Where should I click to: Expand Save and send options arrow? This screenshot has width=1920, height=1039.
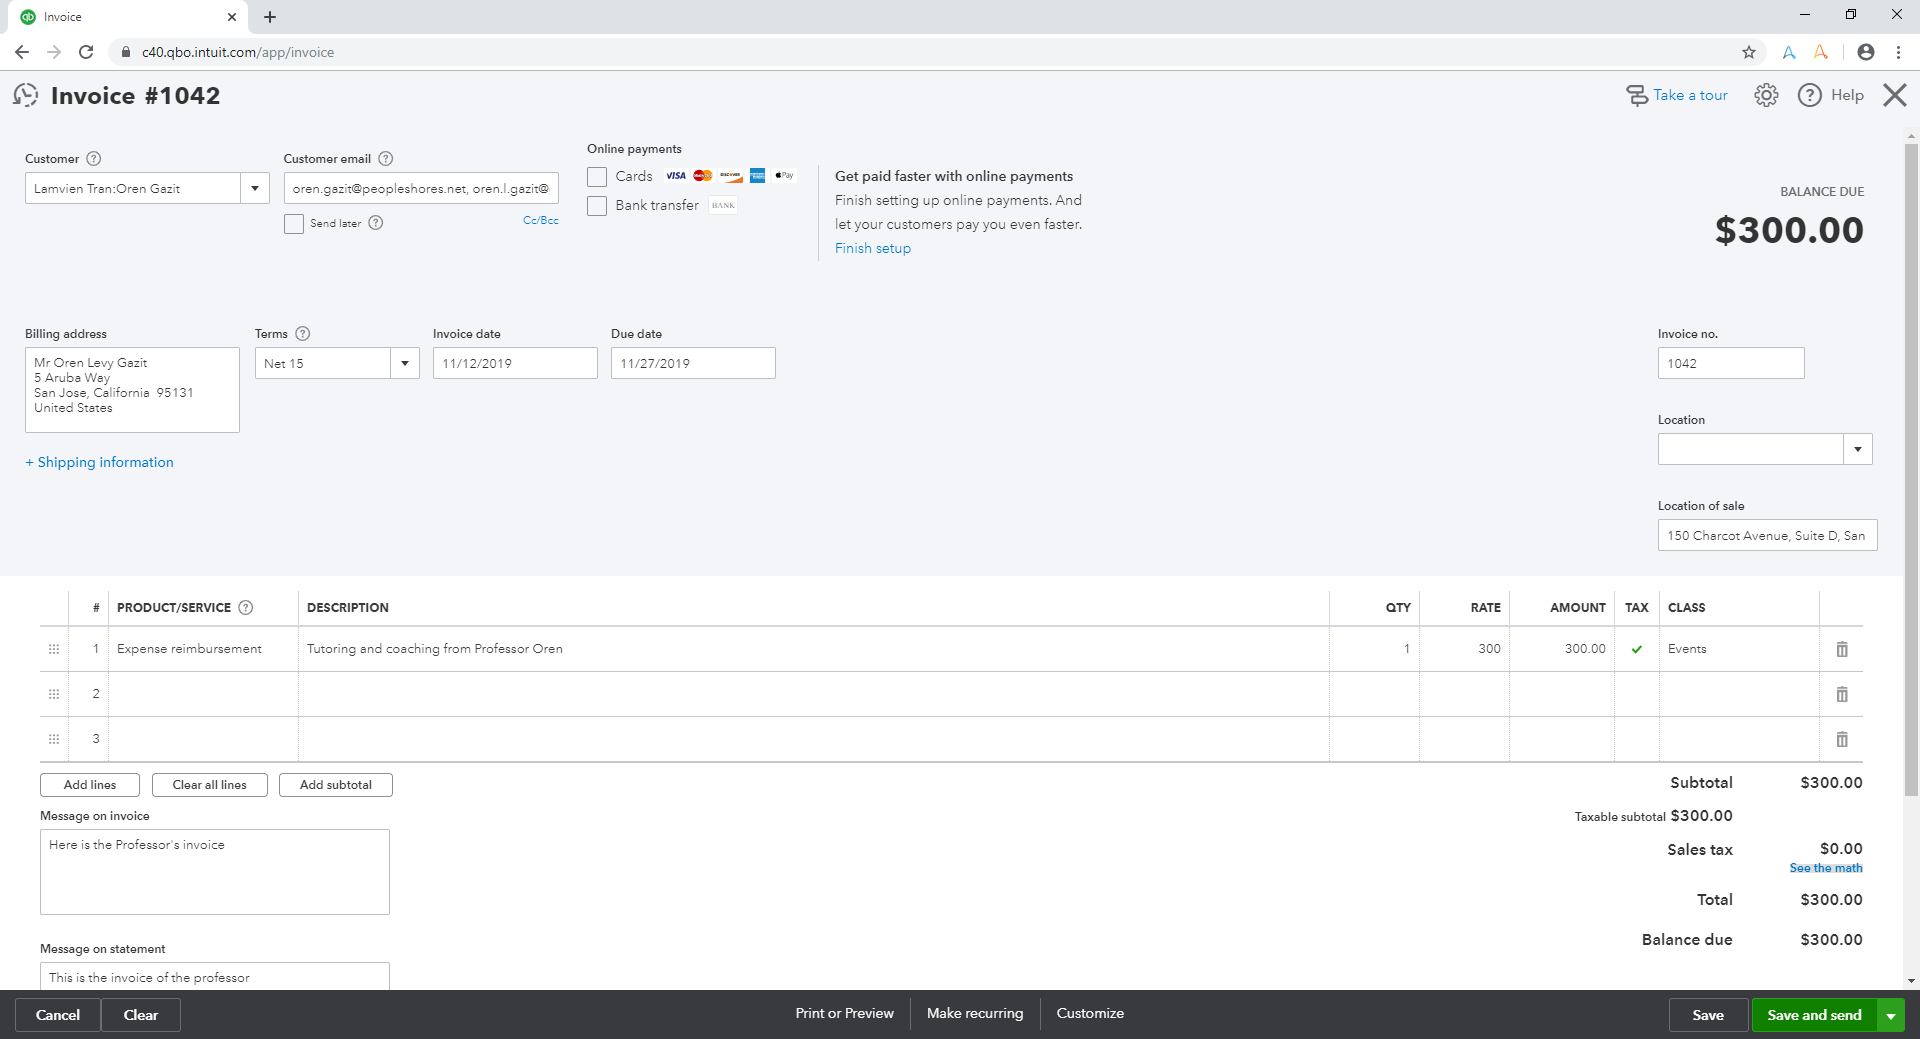(1891, 1015)
